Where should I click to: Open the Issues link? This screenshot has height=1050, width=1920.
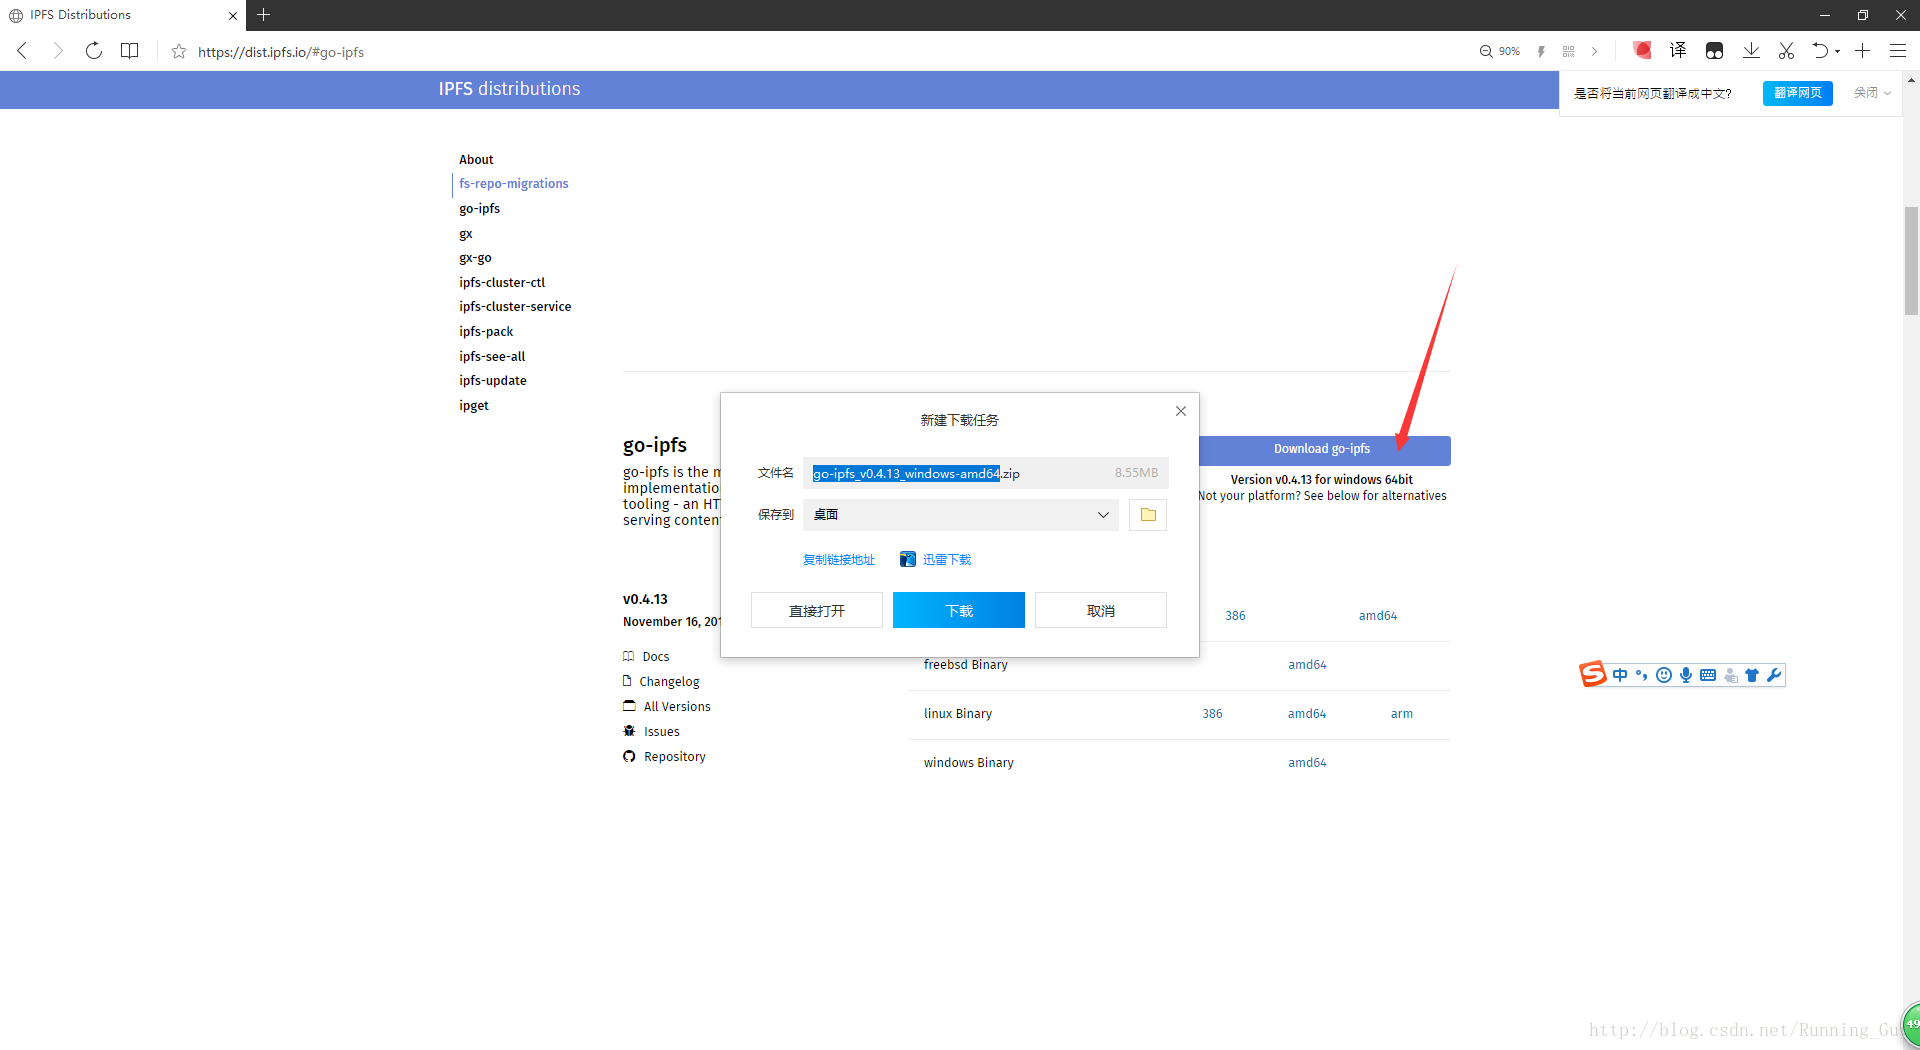pyautogui.click(x=651, y=732)
